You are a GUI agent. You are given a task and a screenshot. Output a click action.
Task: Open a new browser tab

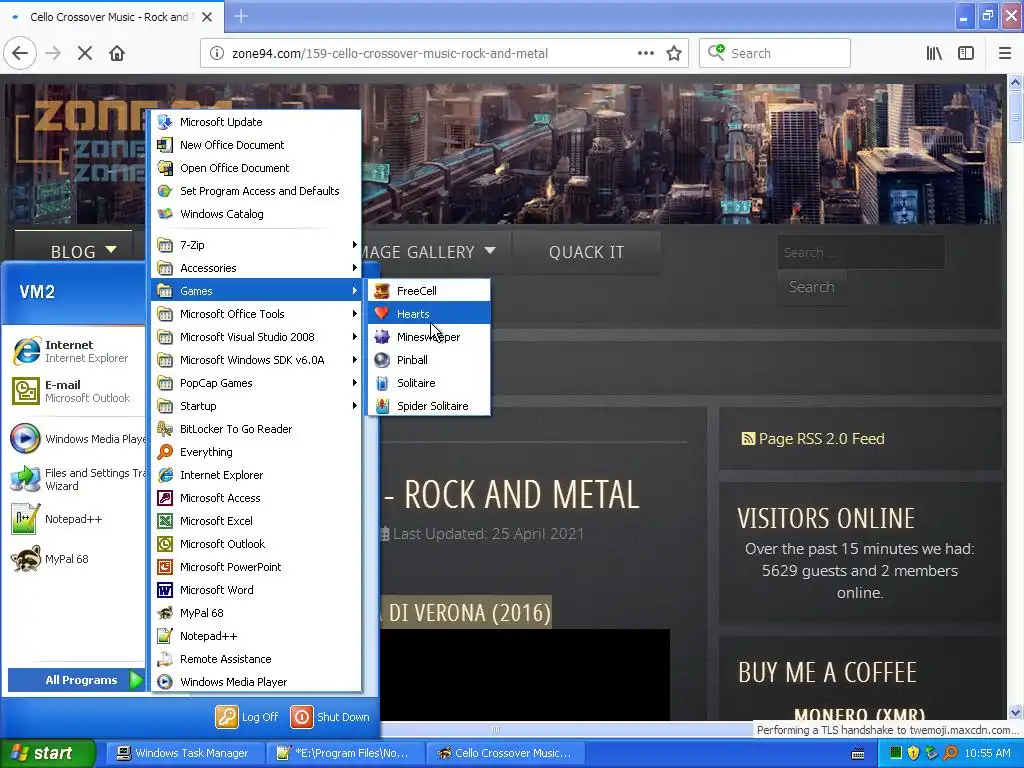(x=241, y=16)
